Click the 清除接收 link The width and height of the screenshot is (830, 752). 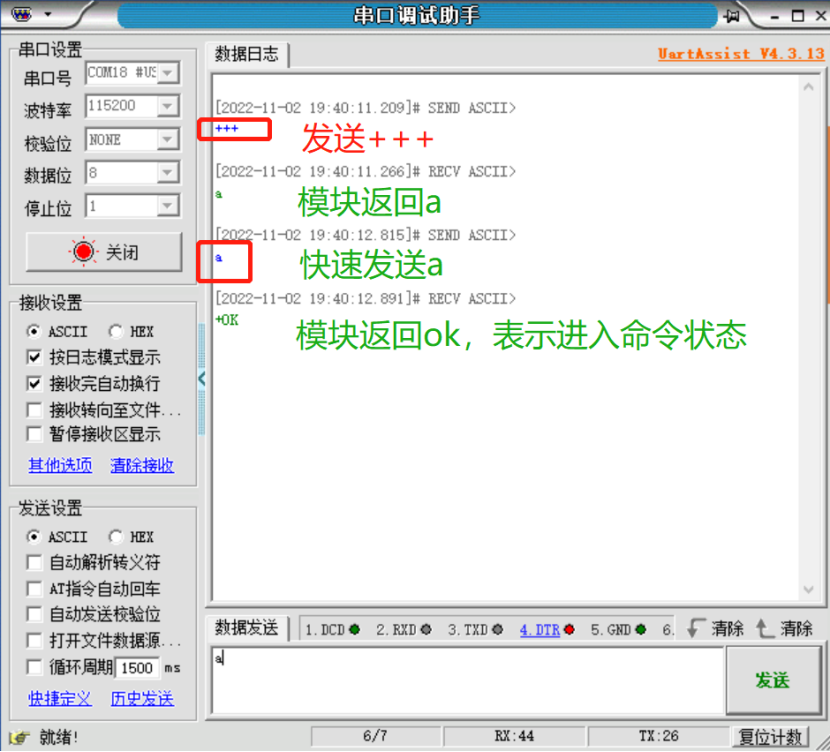(142, 465)
